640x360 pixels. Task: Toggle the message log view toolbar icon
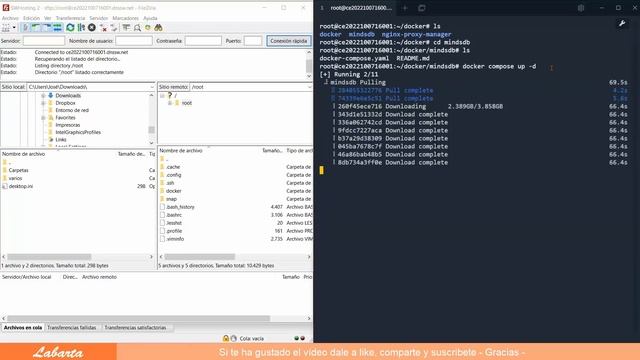click(25, 28)
